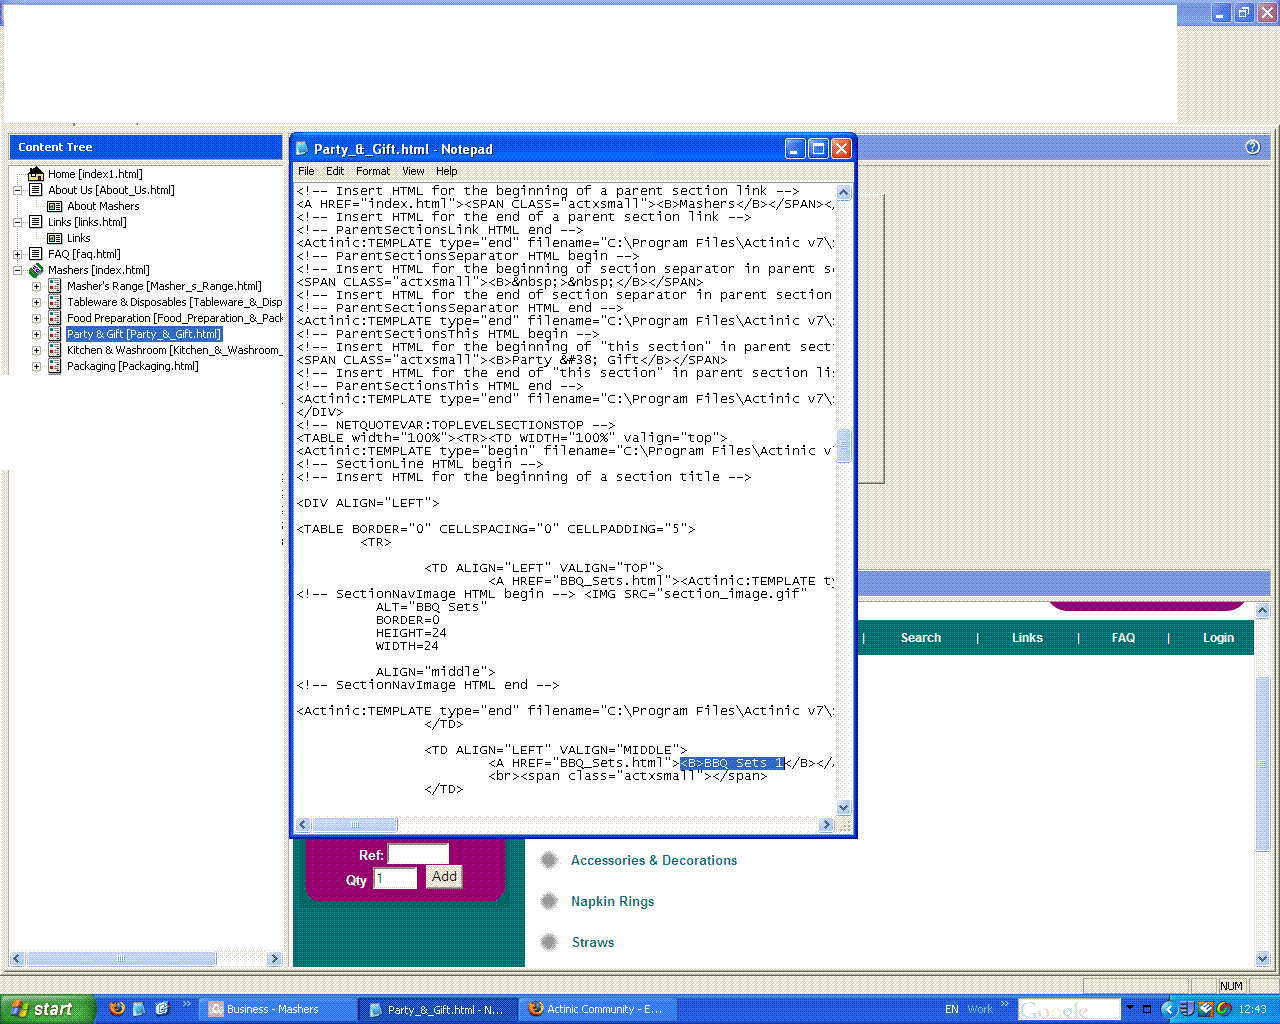Screen dimensions: 1280x1024
Task: Click the help question mark icon
Action: tap(1252, 147)
